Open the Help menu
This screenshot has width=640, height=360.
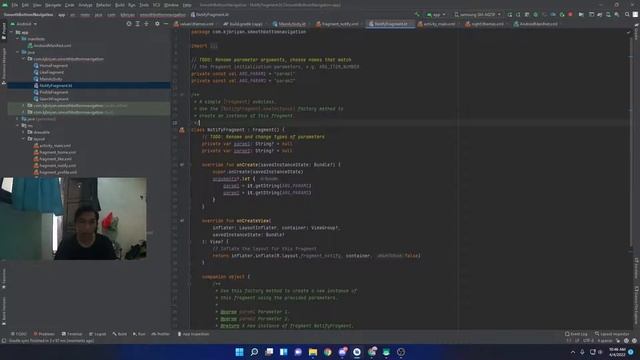tap(187, 5)
